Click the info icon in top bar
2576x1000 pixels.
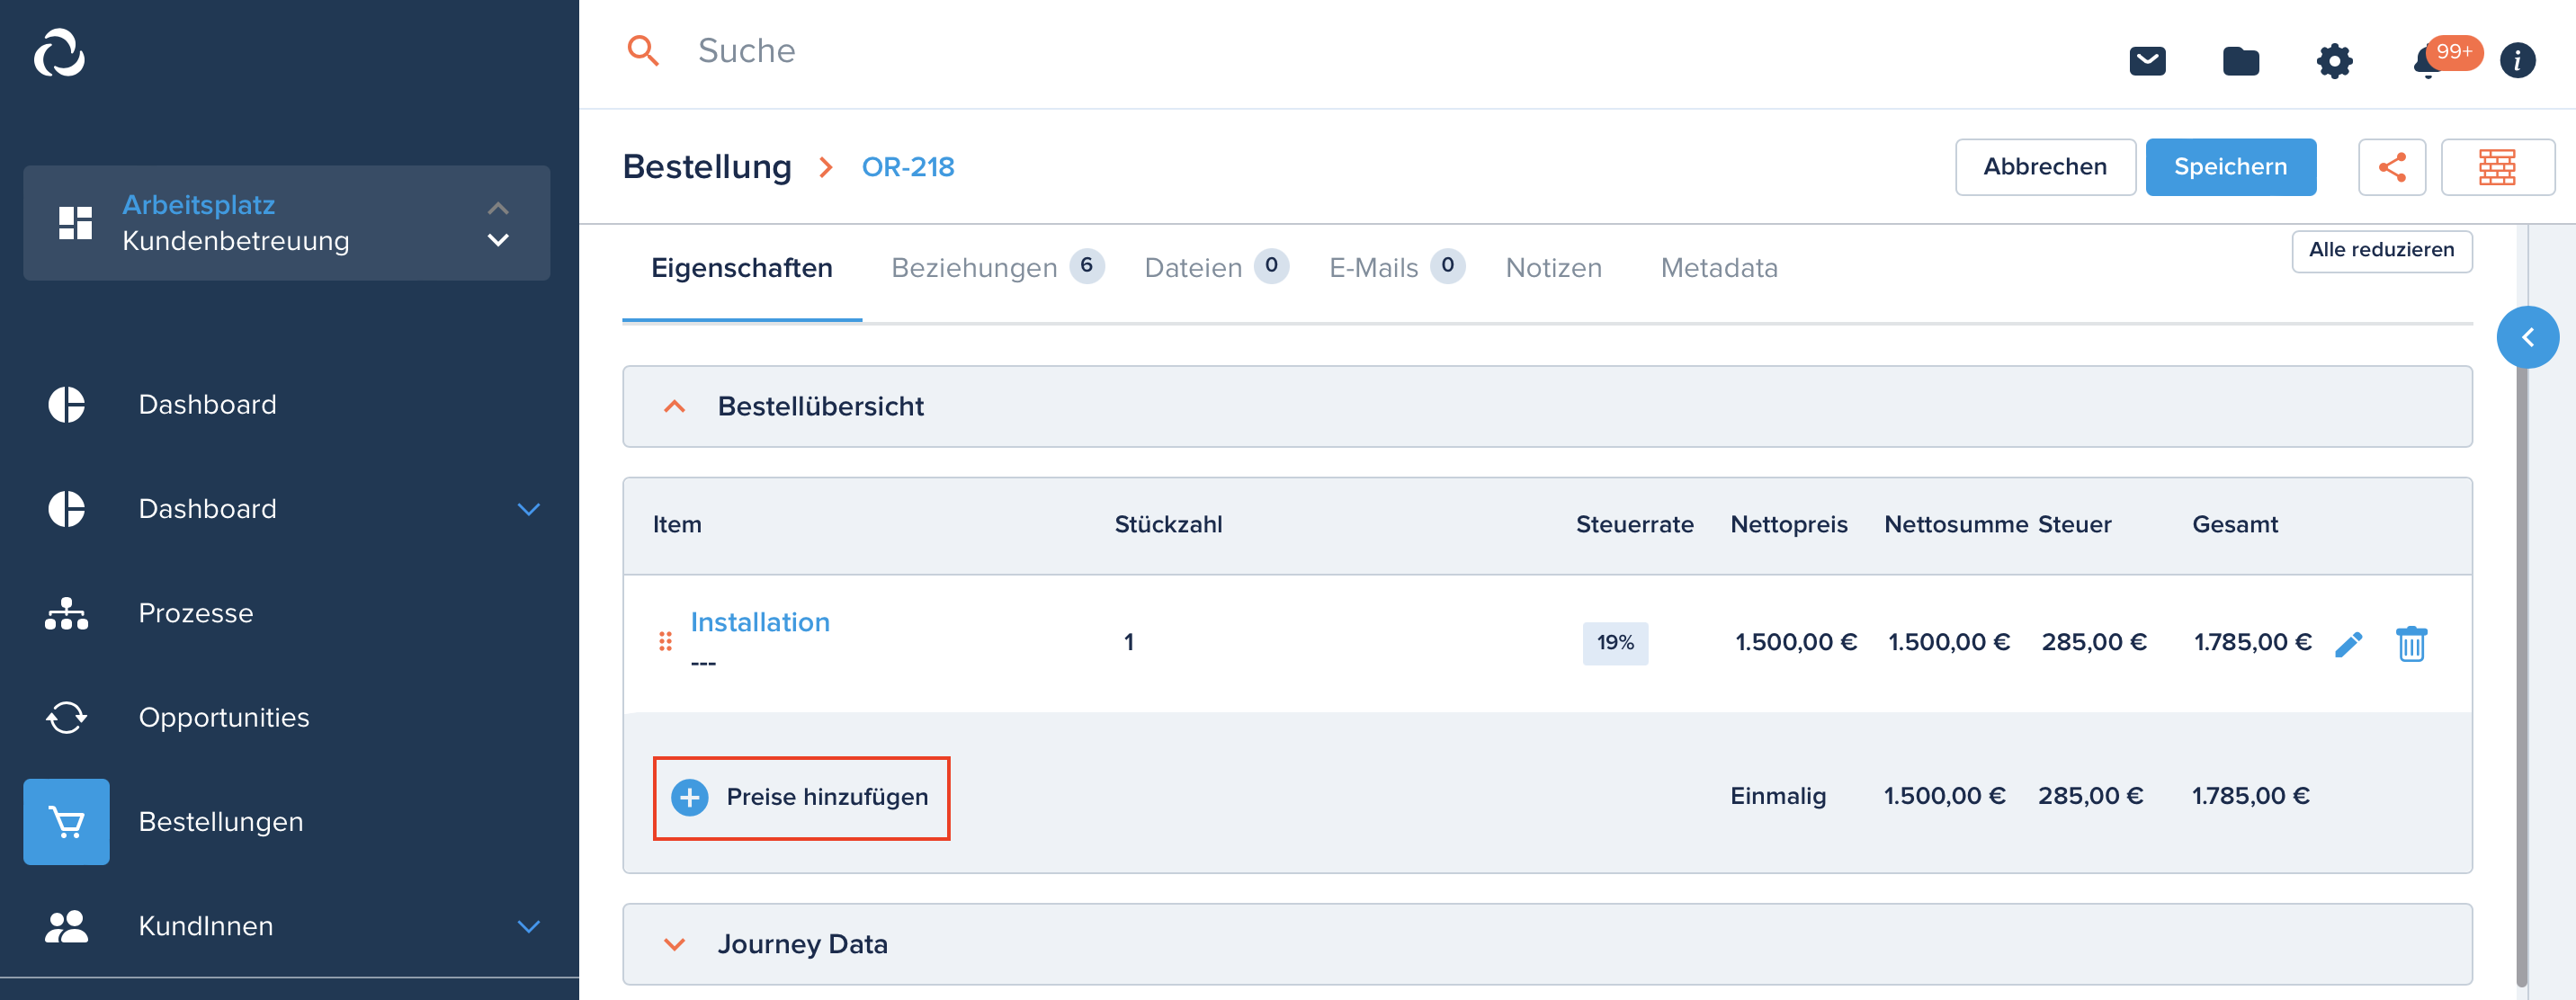(x=2517, y=61)
